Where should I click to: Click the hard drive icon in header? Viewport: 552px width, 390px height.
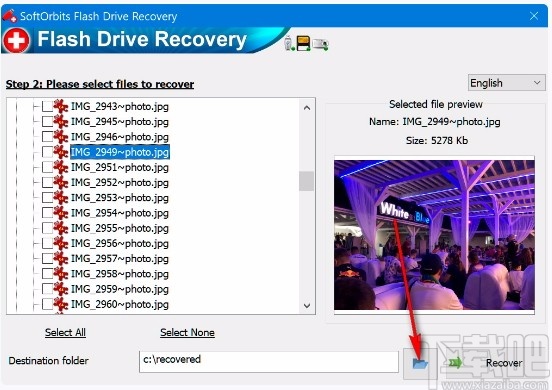coord(320,45)
